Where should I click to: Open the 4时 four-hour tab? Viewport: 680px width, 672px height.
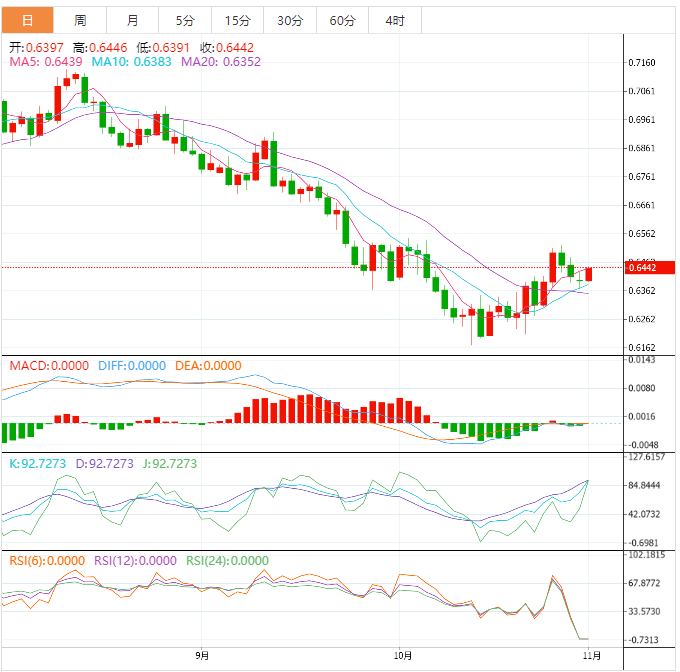[x=394, y=20]
